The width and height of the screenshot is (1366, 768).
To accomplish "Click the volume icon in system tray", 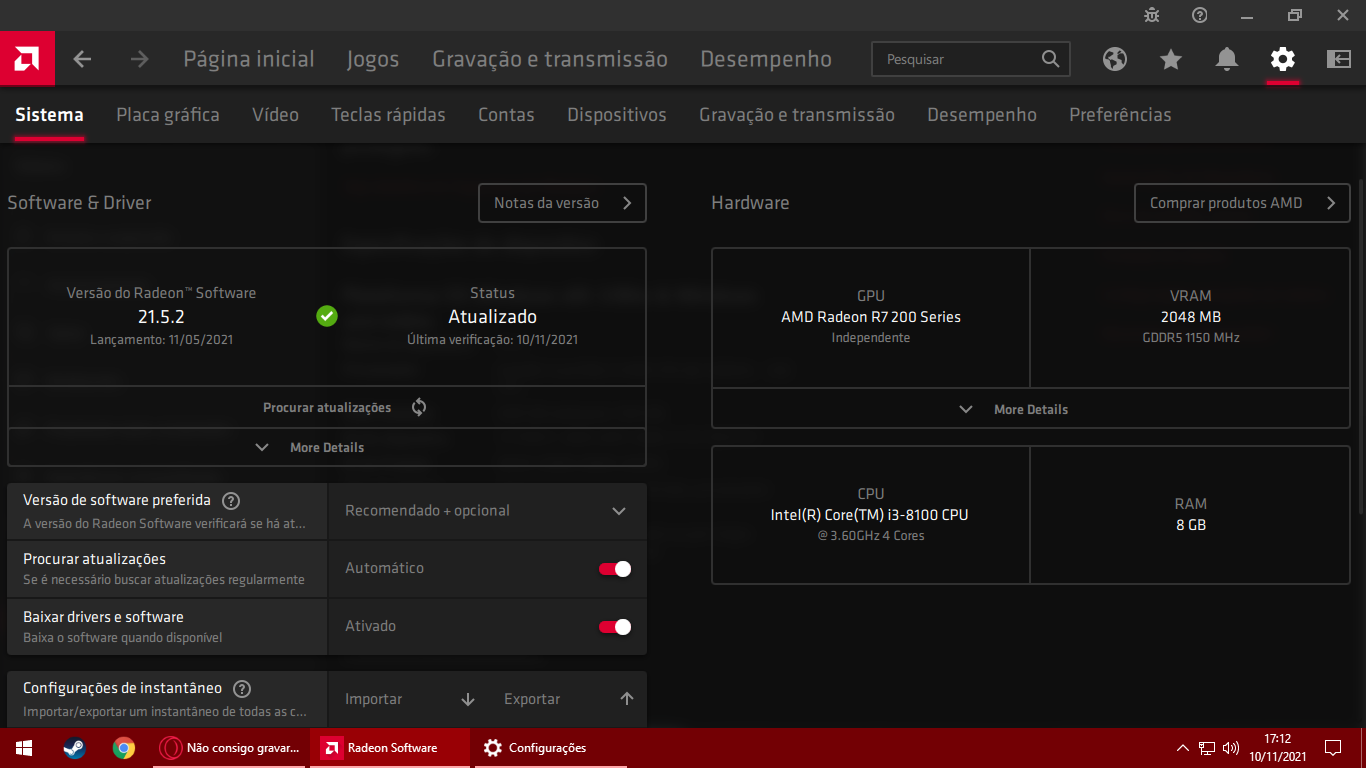I will tap(1231, 748).
